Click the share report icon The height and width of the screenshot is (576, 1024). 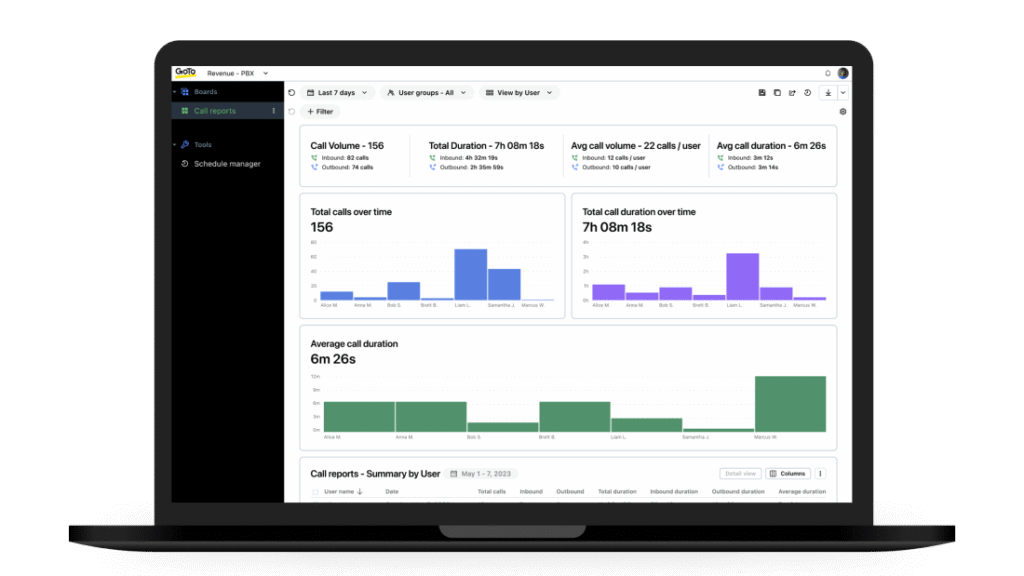[792, 93]
